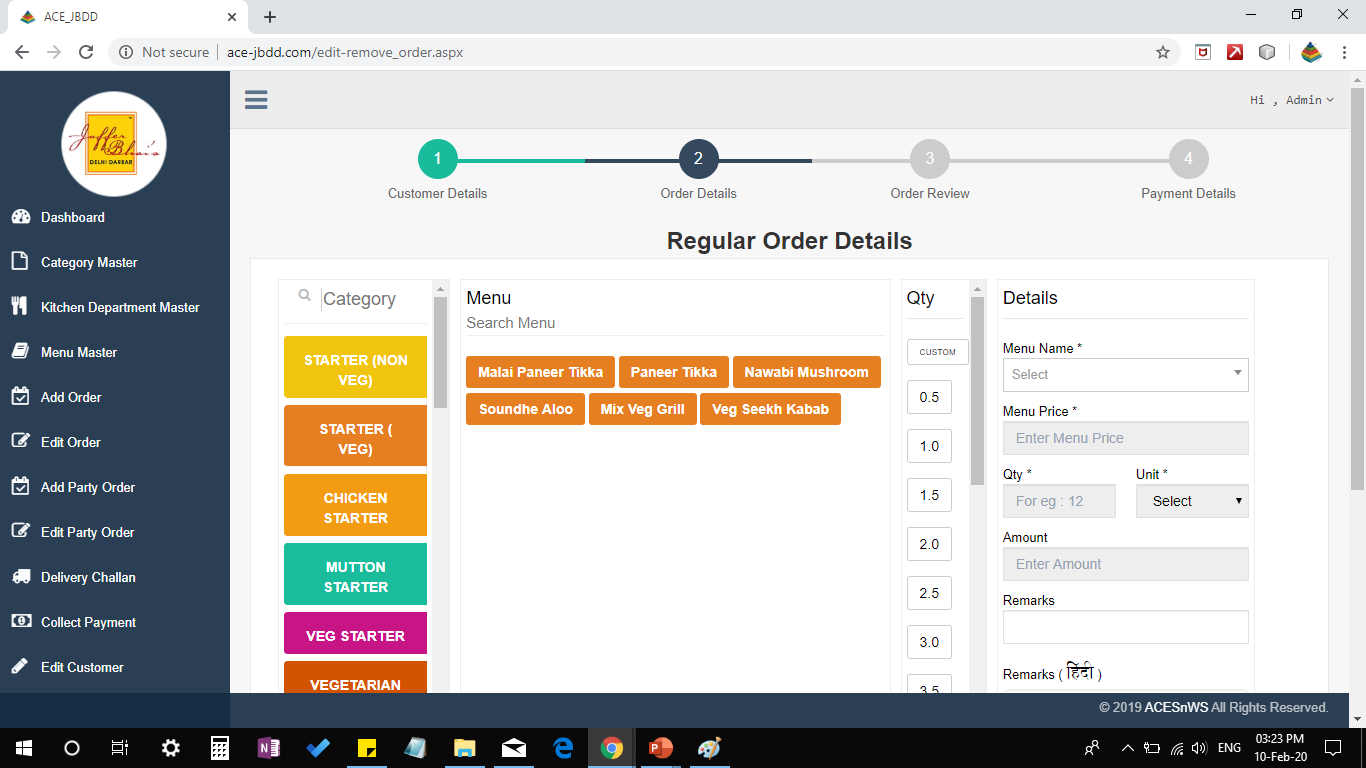
Task: Select quantity 2.0
Action: [929, 544]
